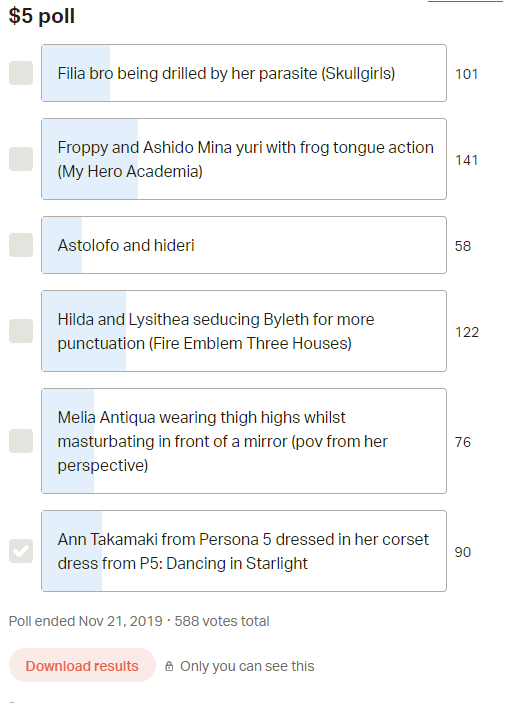Click the lock icon beside the privacy note
The height and width of the screenshot is (703, 505).
click(x=169, y=666)
